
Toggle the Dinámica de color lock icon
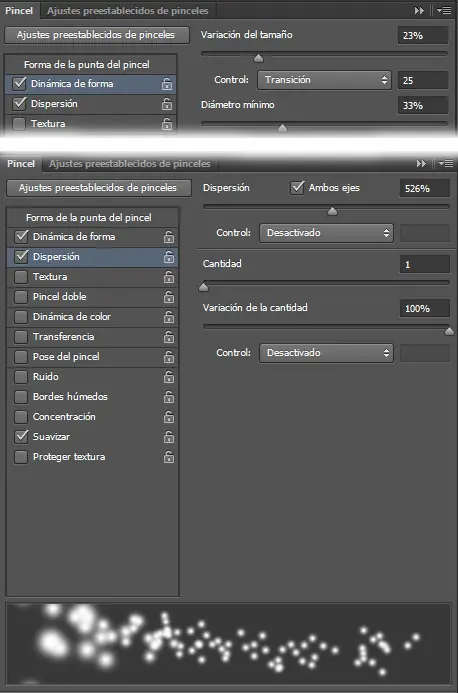(x=168, y=317)
